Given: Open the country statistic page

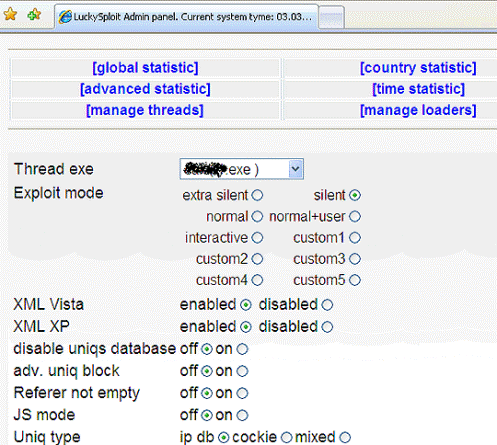Looking at the screenshot, I should [418, 68].
